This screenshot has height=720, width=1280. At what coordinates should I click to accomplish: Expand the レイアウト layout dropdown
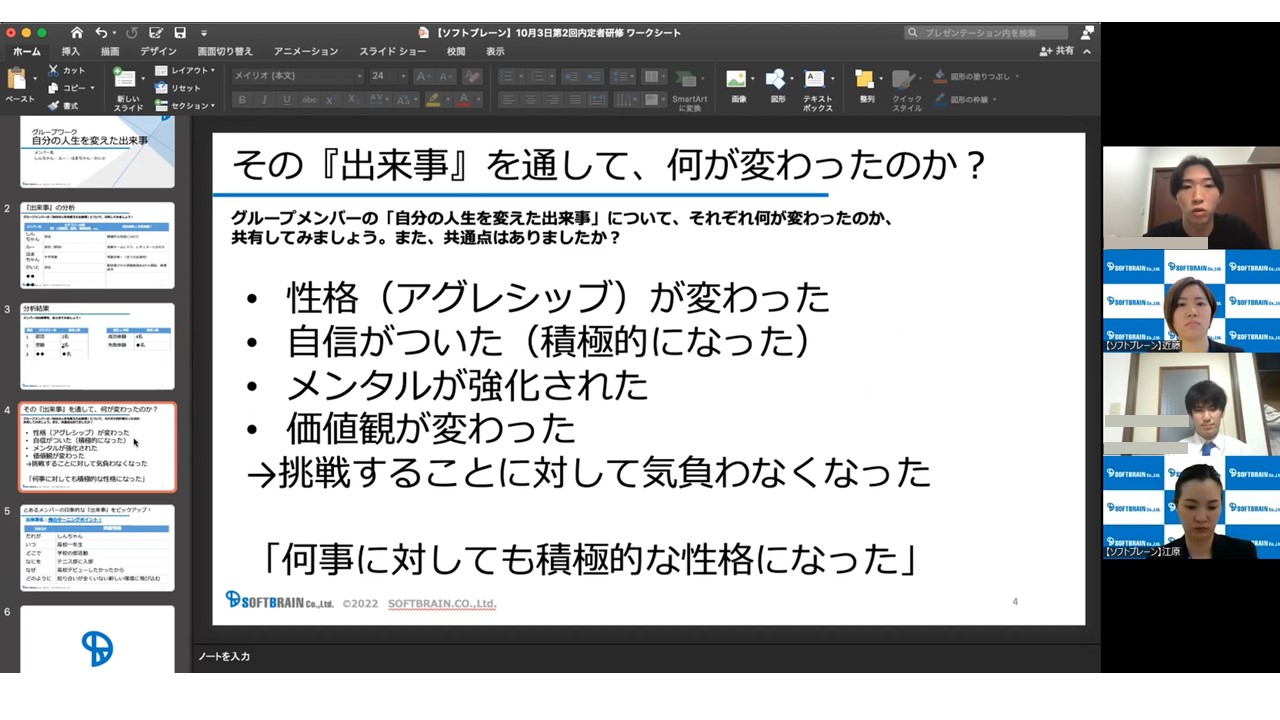185,71
